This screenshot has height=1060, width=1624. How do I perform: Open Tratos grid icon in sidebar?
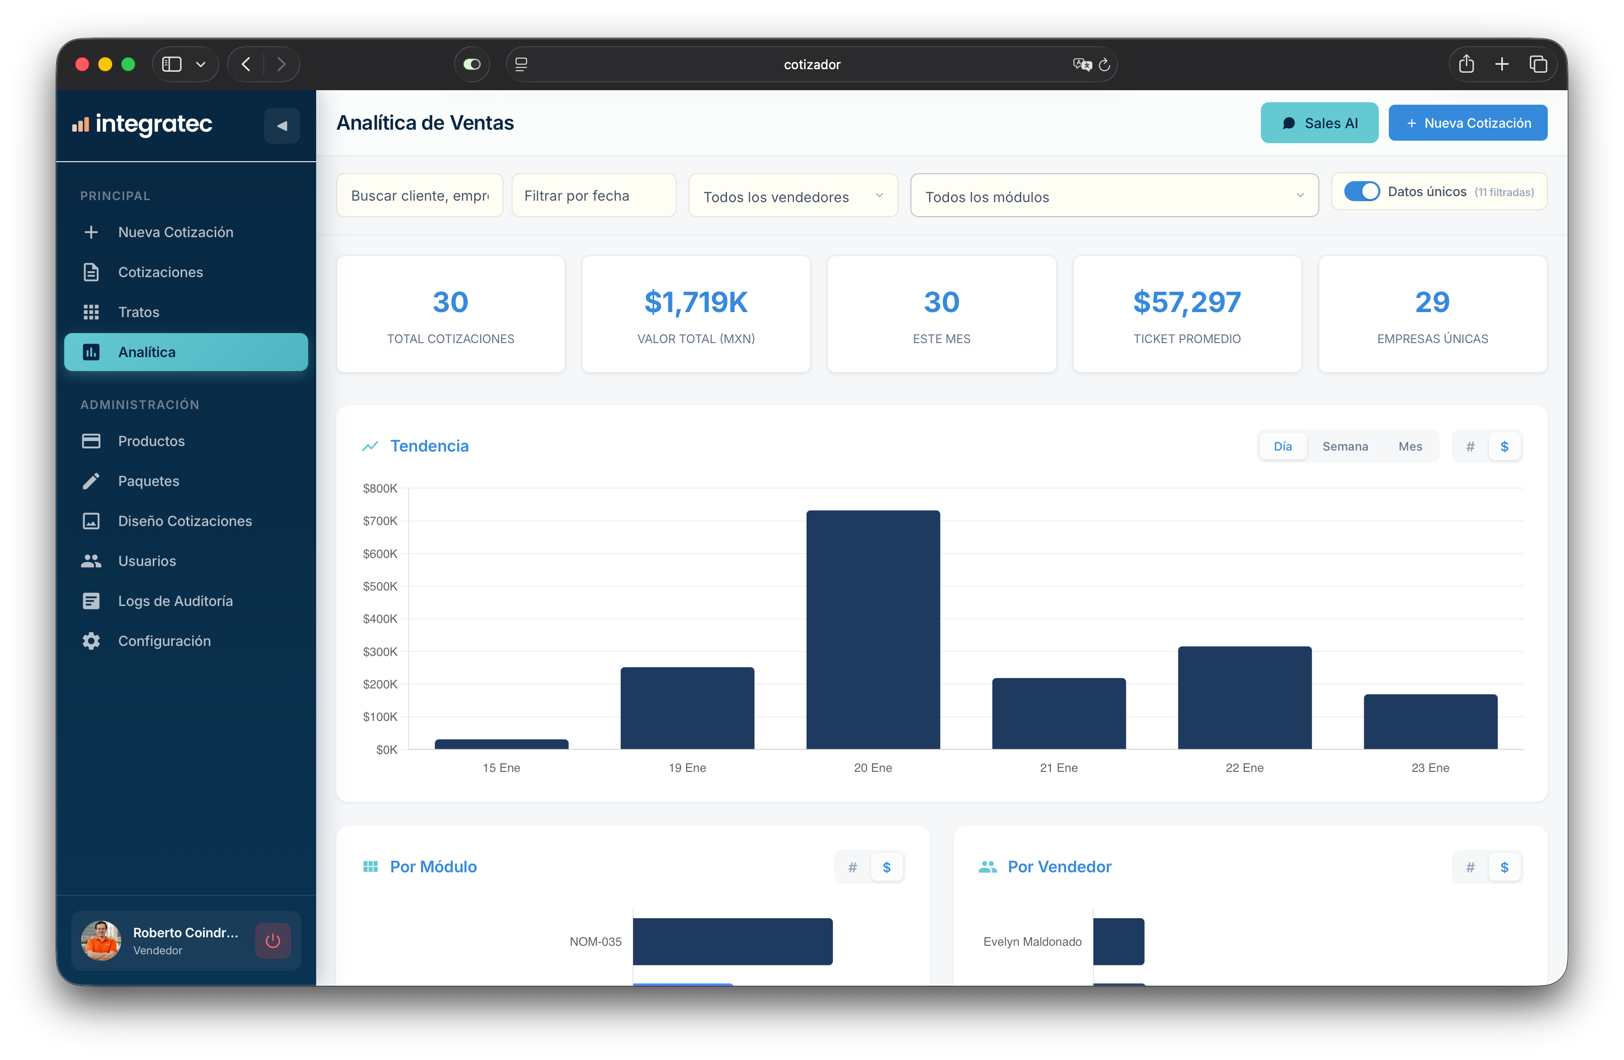[x=91, y=312]
